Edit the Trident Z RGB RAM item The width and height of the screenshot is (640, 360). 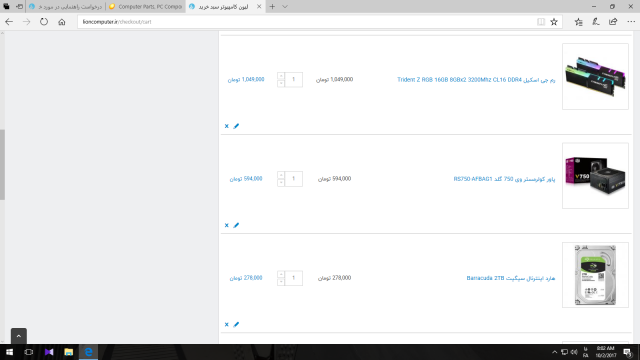point(236,126)
